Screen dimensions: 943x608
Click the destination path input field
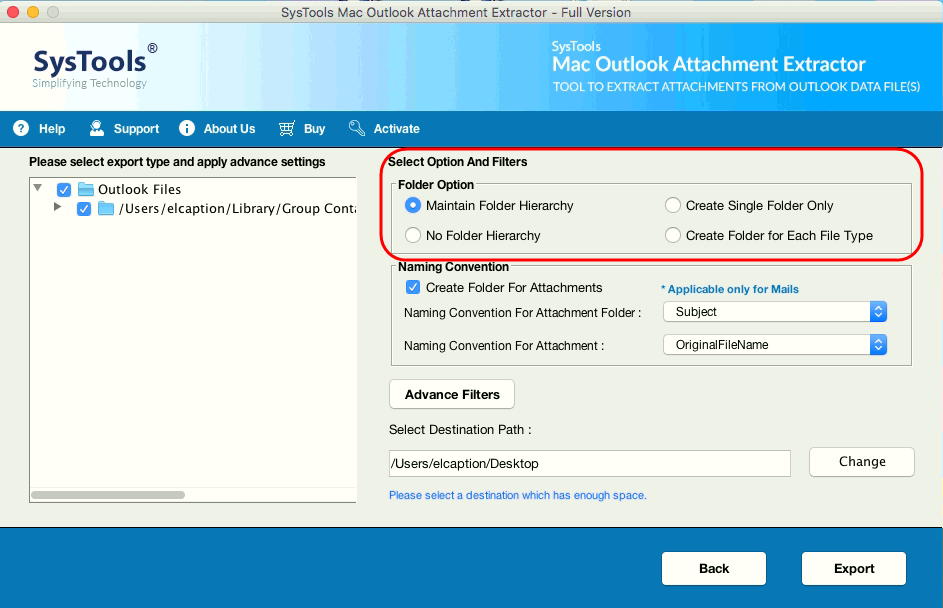[589, 464]
